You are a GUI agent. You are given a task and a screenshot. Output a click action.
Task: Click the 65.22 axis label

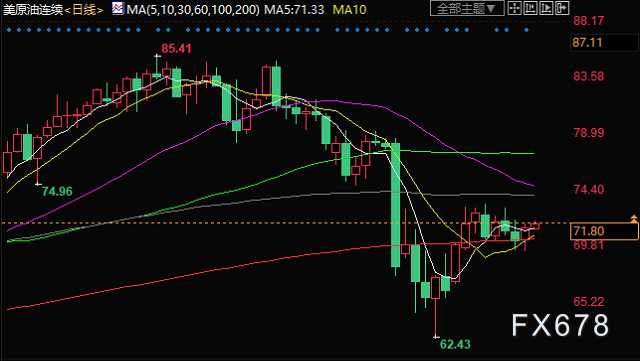coord(588,302)
